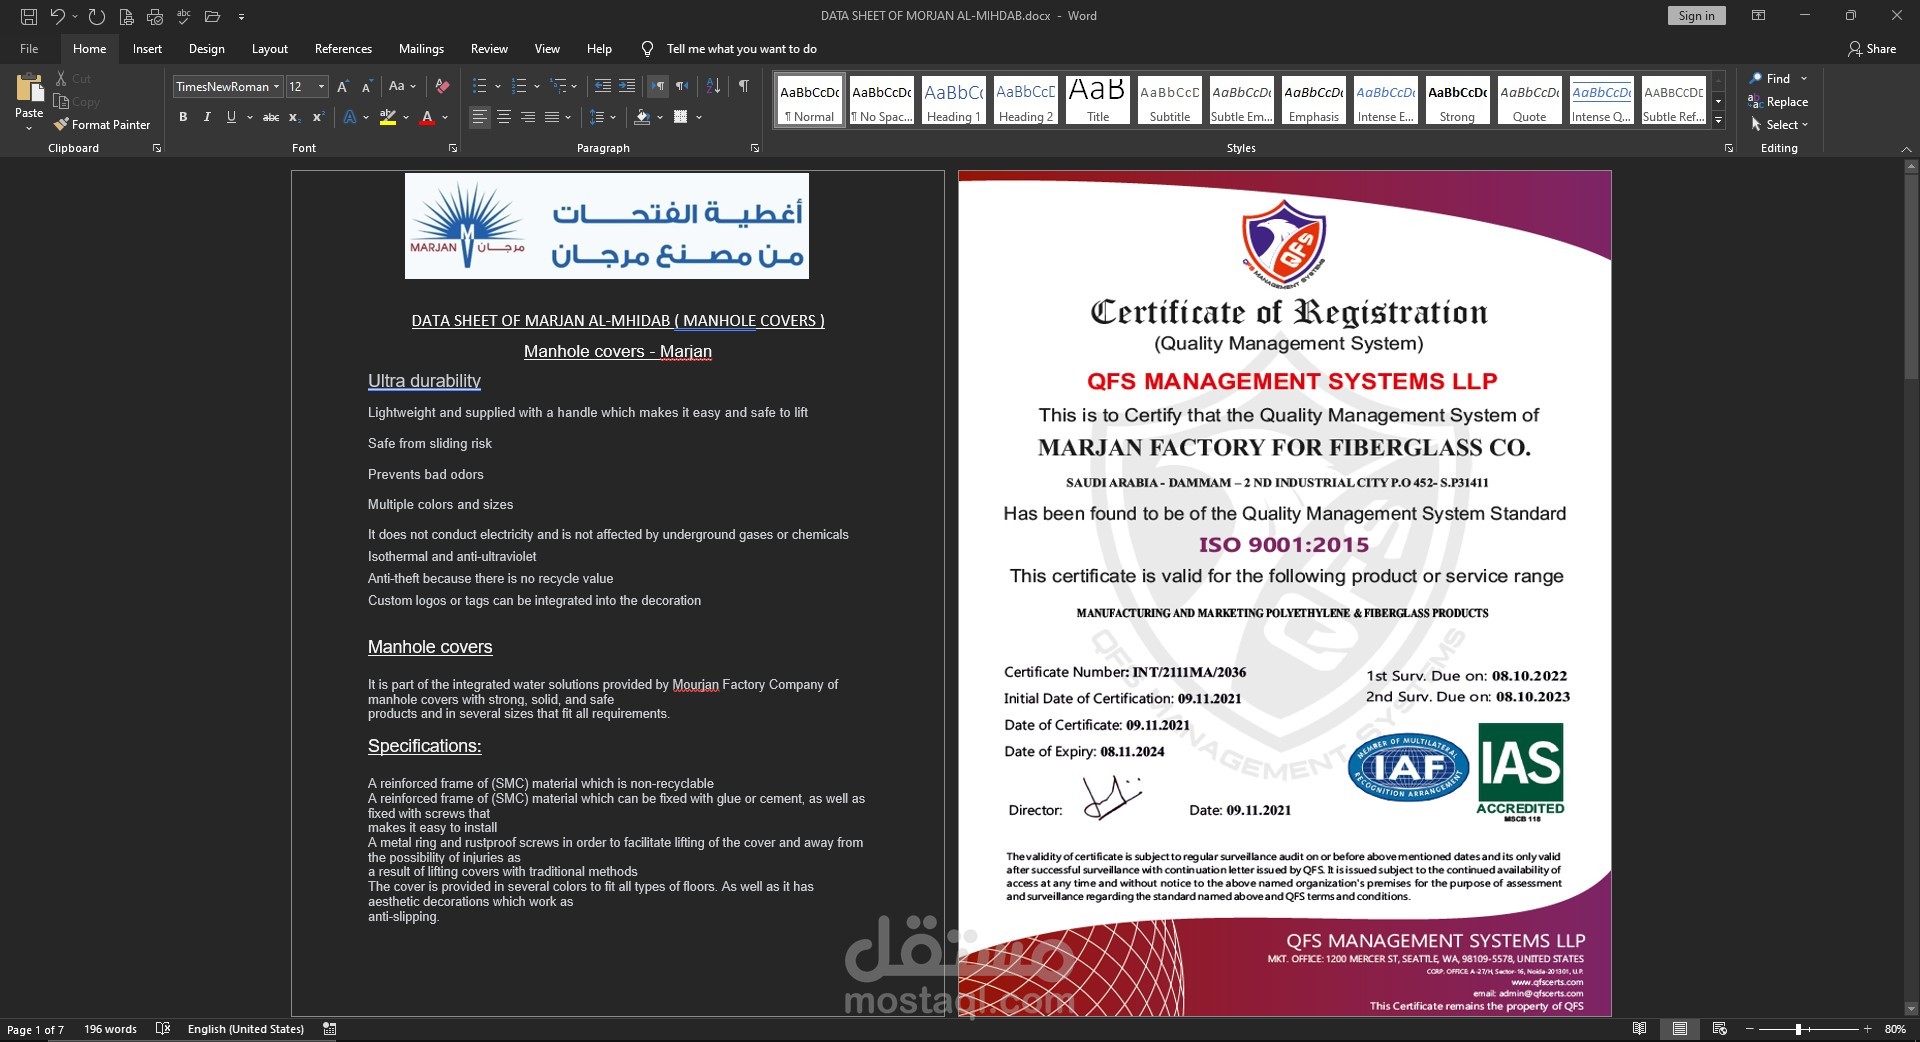Toggle paragraph marks visibility

tap(743, 86)
